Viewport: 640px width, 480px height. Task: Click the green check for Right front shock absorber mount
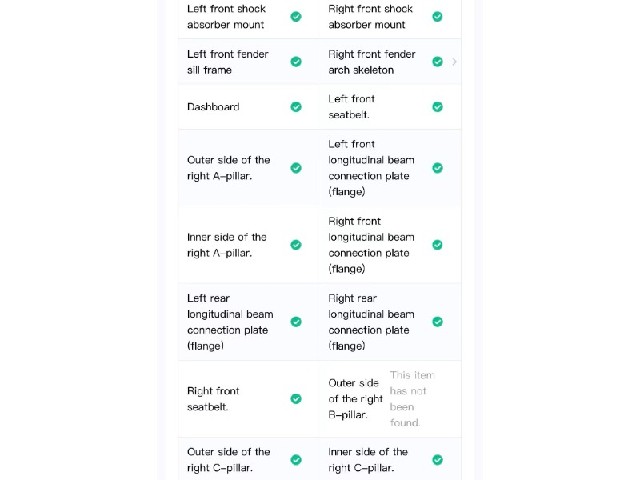point(437,17)
